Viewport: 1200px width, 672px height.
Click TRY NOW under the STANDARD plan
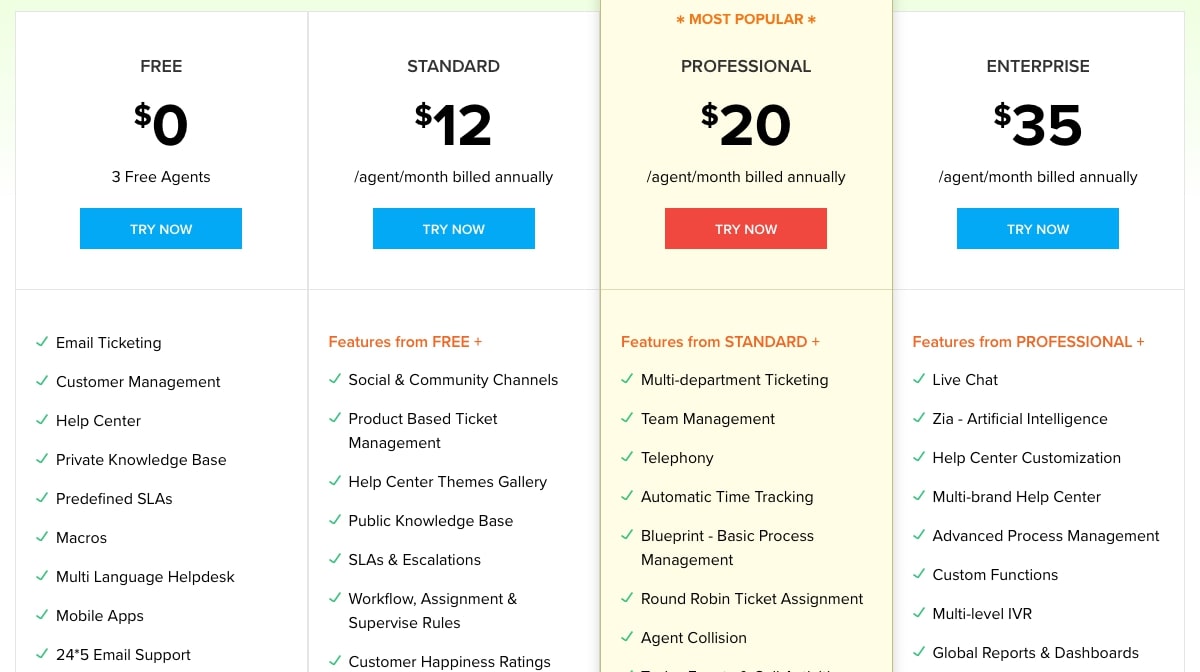click(x=453, y=228)
